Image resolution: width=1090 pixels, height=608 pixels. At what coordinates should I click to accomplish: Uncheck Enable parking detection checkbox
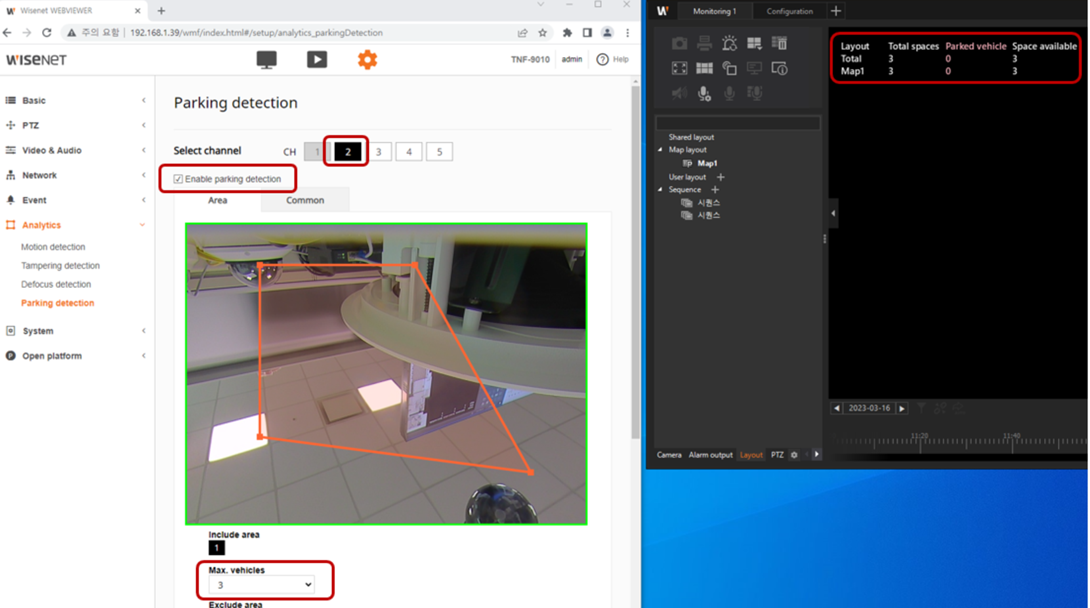[178, 179]
